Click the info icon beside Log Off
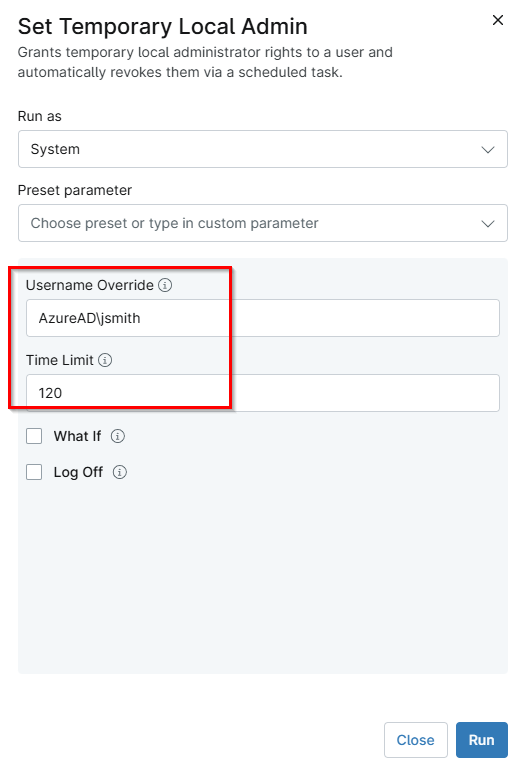Image resolution: width=524 pixels, height=775 pixels. pyautogui.click(x=120, y=472)
